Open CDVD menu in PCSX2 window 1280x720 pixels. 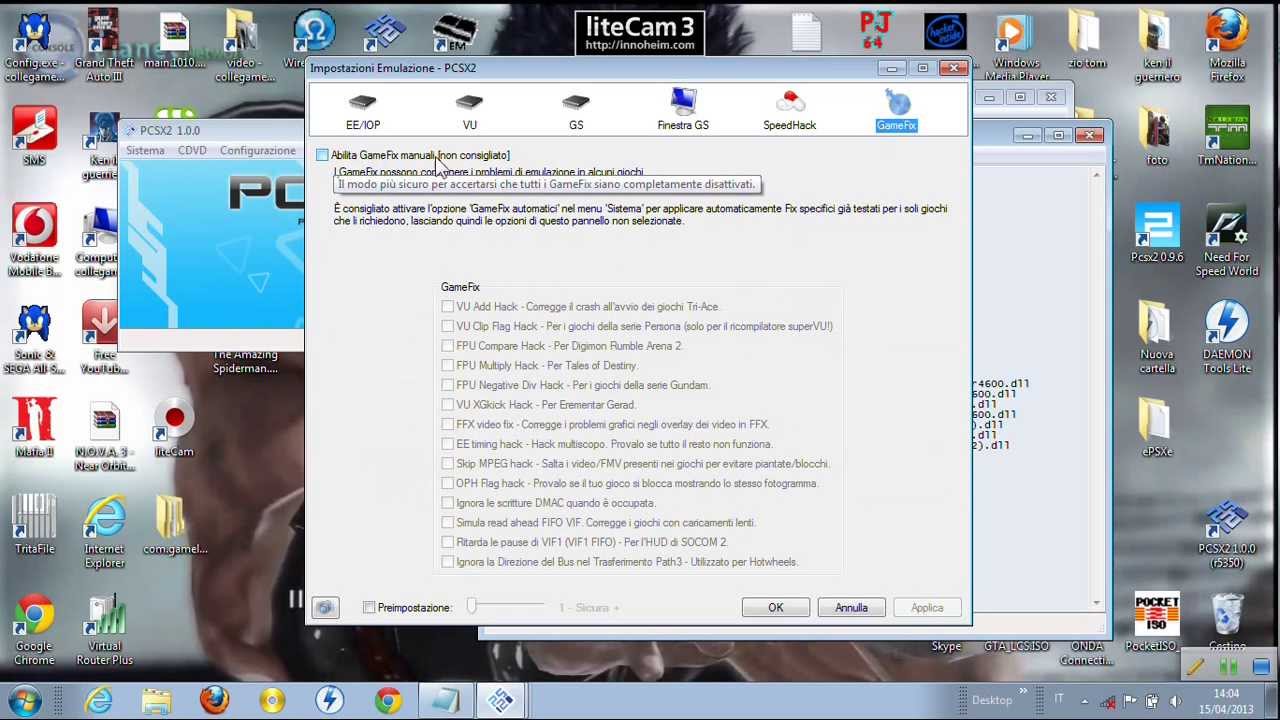[x=192, y=150]
